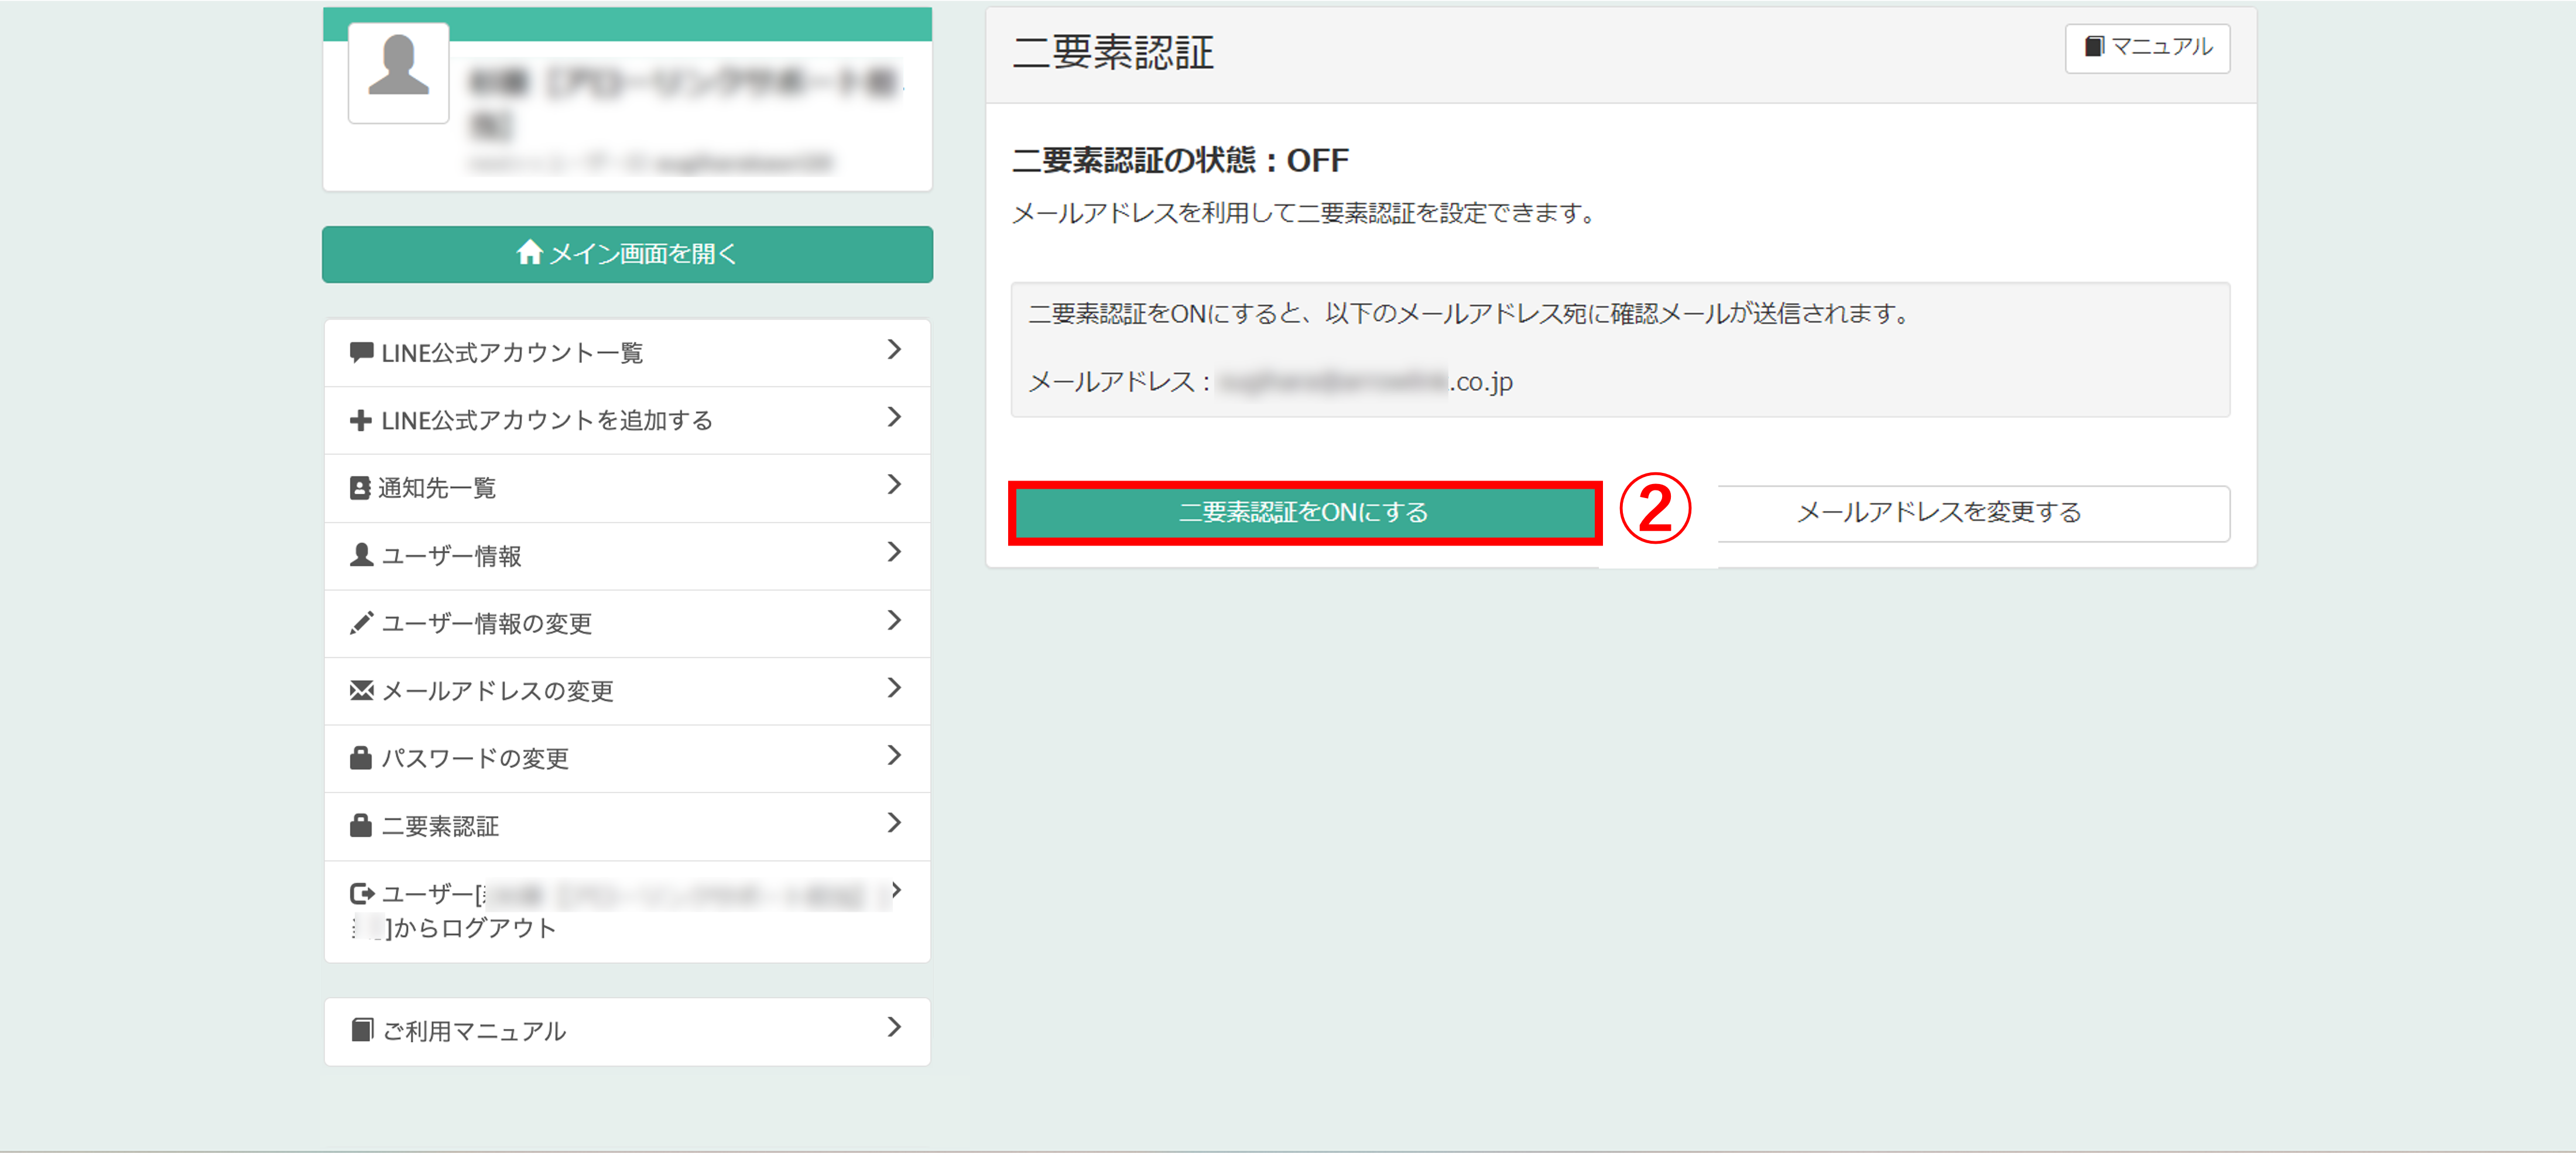The image size is (2576, 1153).
Task: Click the メイン画面を開く green button
Action: pyautogui.click(x=627, y=254)
